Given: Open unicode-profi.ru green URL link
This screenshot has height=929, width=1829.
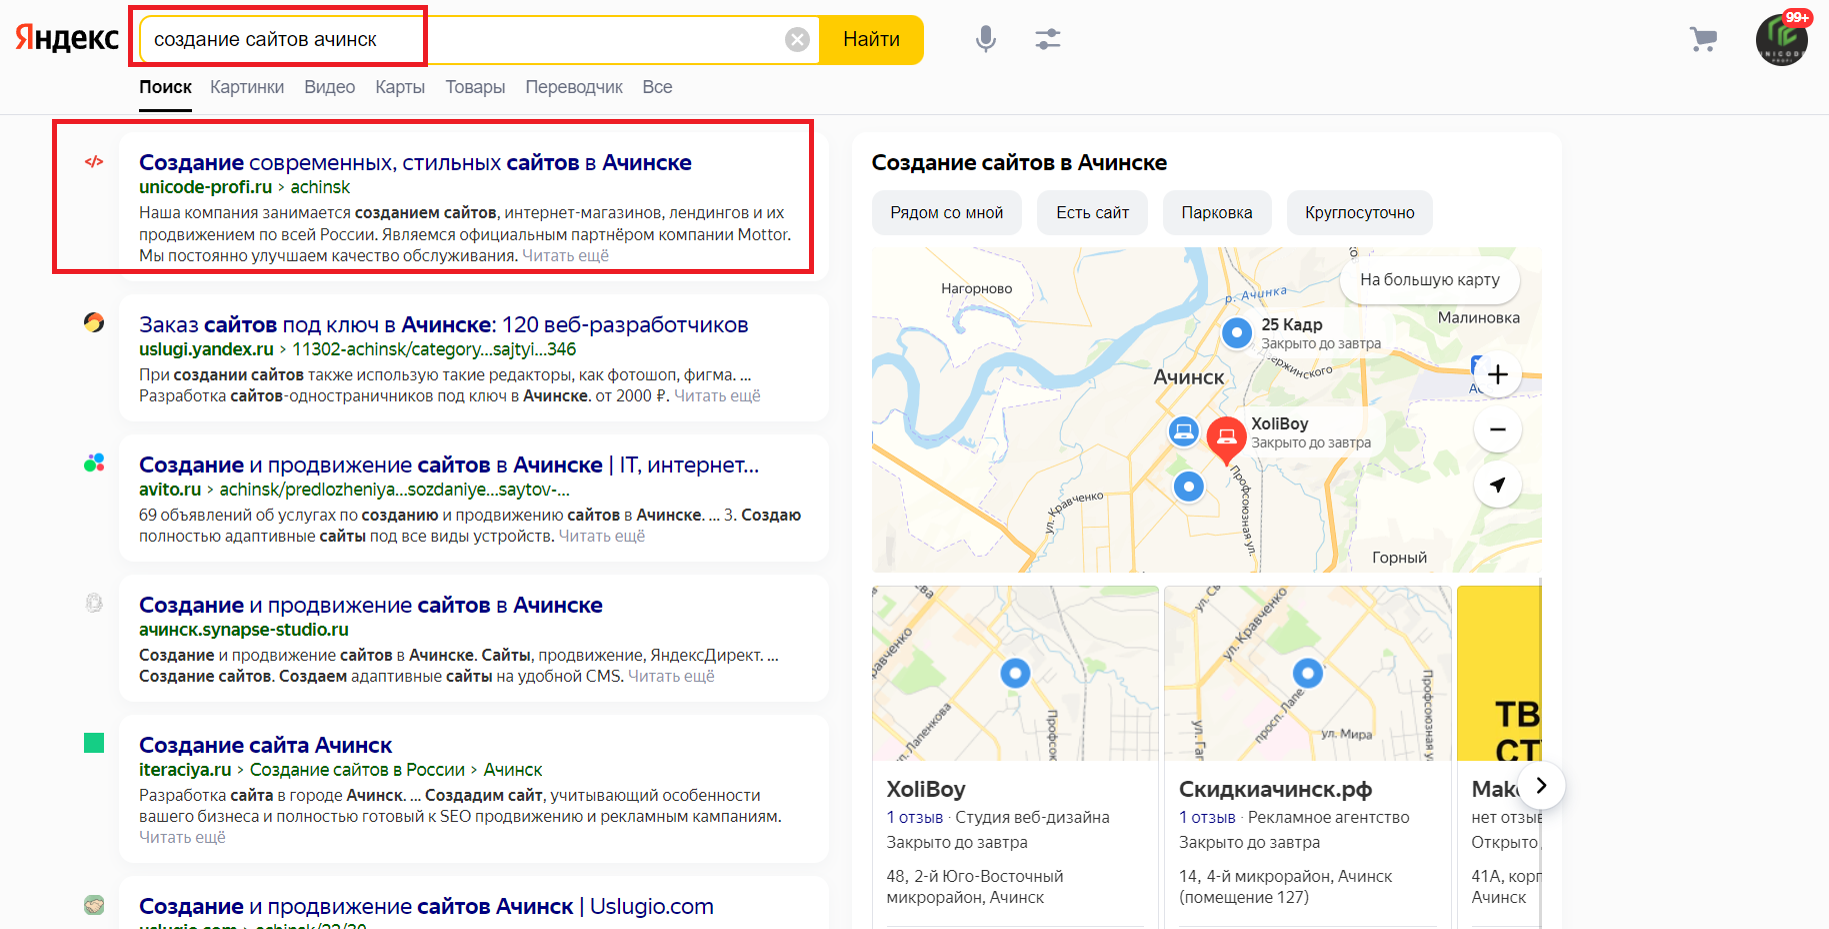Looking at the screenshot, I should pyautogui.click(x=205, y=187).
